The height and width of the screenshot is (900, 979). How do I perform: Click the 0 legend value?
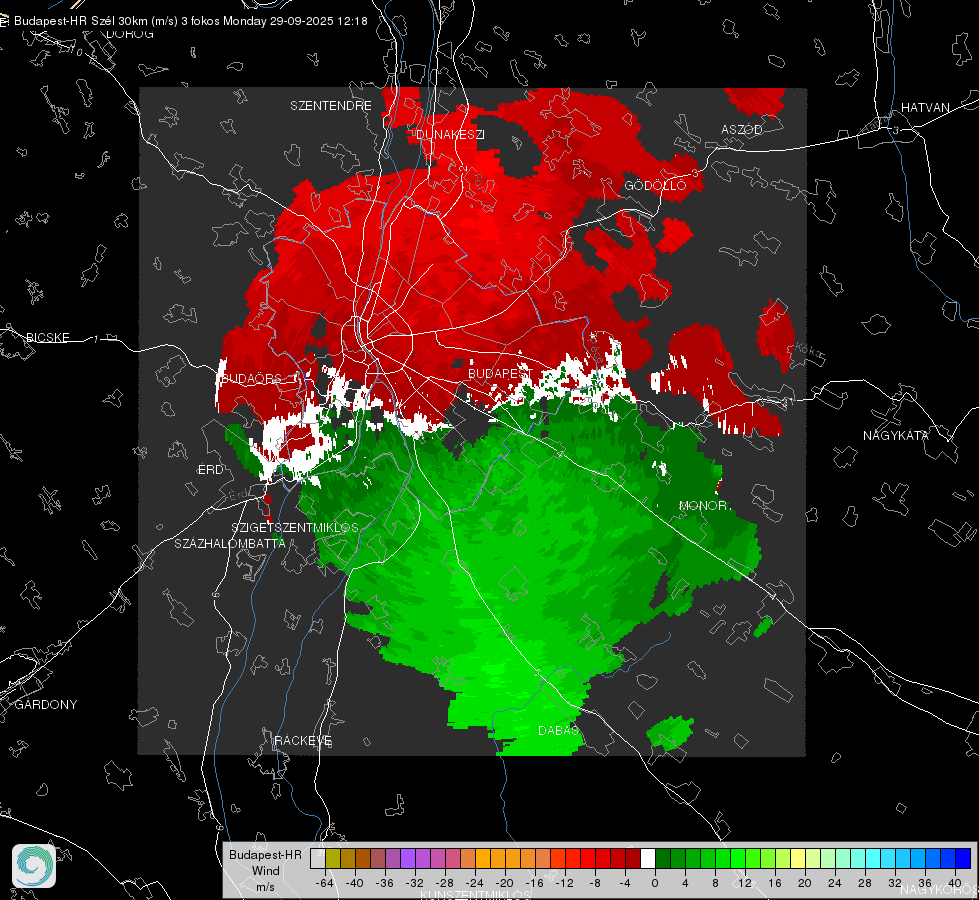pyautogui.click(x=654, y=883)
